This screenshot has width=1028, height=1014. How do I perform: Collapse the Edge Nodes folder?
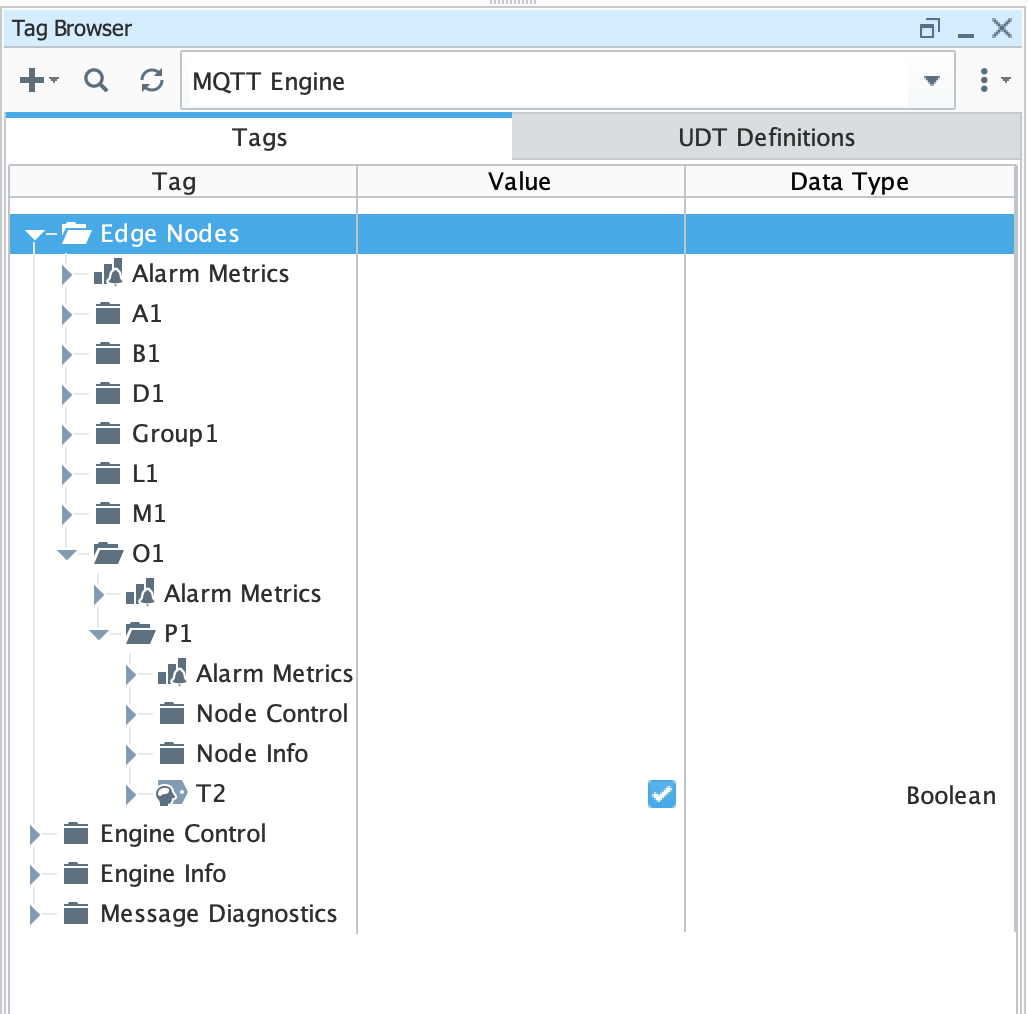tap(35, 235)
